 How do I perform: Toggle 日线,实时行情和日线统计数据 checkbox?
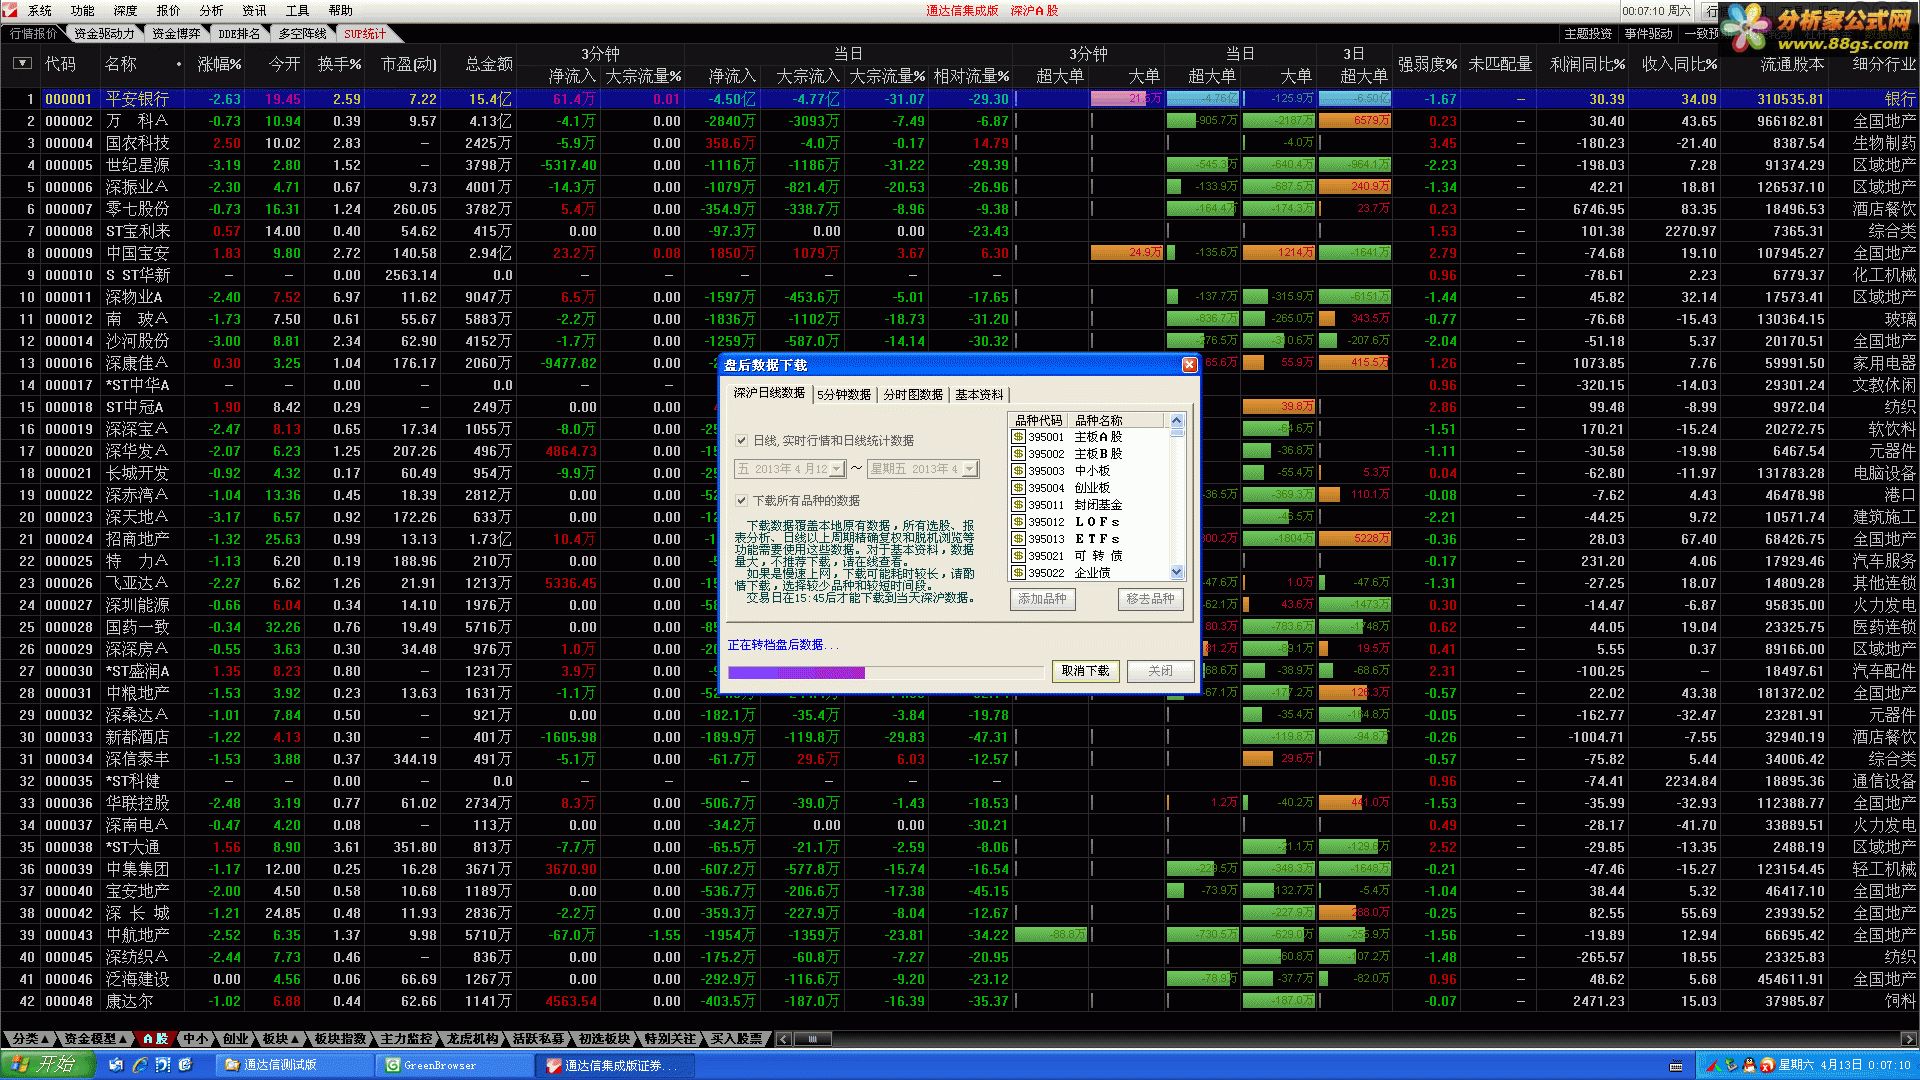[741, 441]
